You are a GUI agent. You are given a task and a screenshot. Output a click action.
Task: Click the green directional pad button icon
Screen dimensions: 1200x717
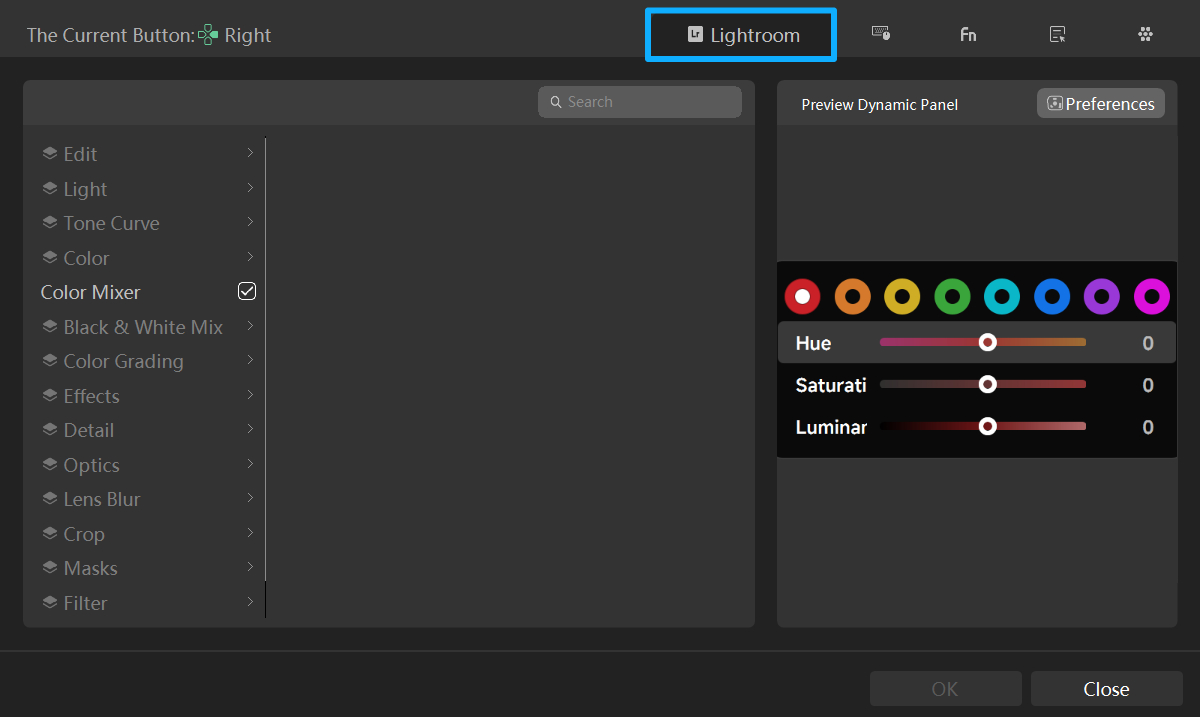click(x=208, y=35)
